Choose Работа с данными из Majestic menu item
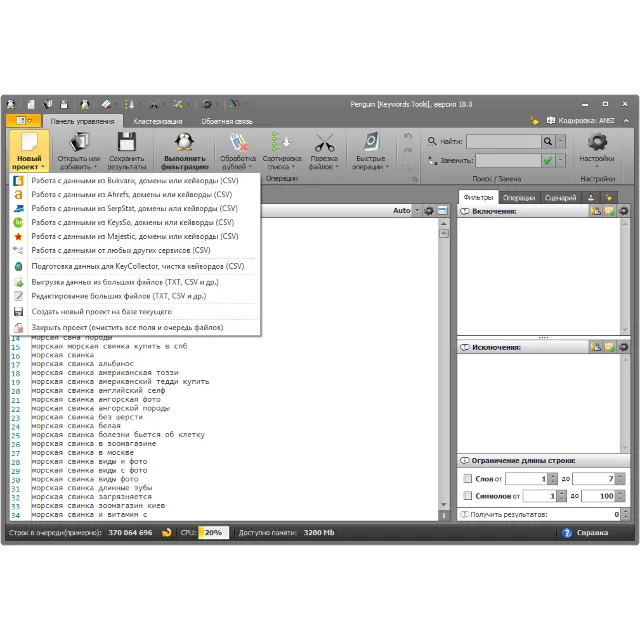640x640 pixels. [135, 236]
